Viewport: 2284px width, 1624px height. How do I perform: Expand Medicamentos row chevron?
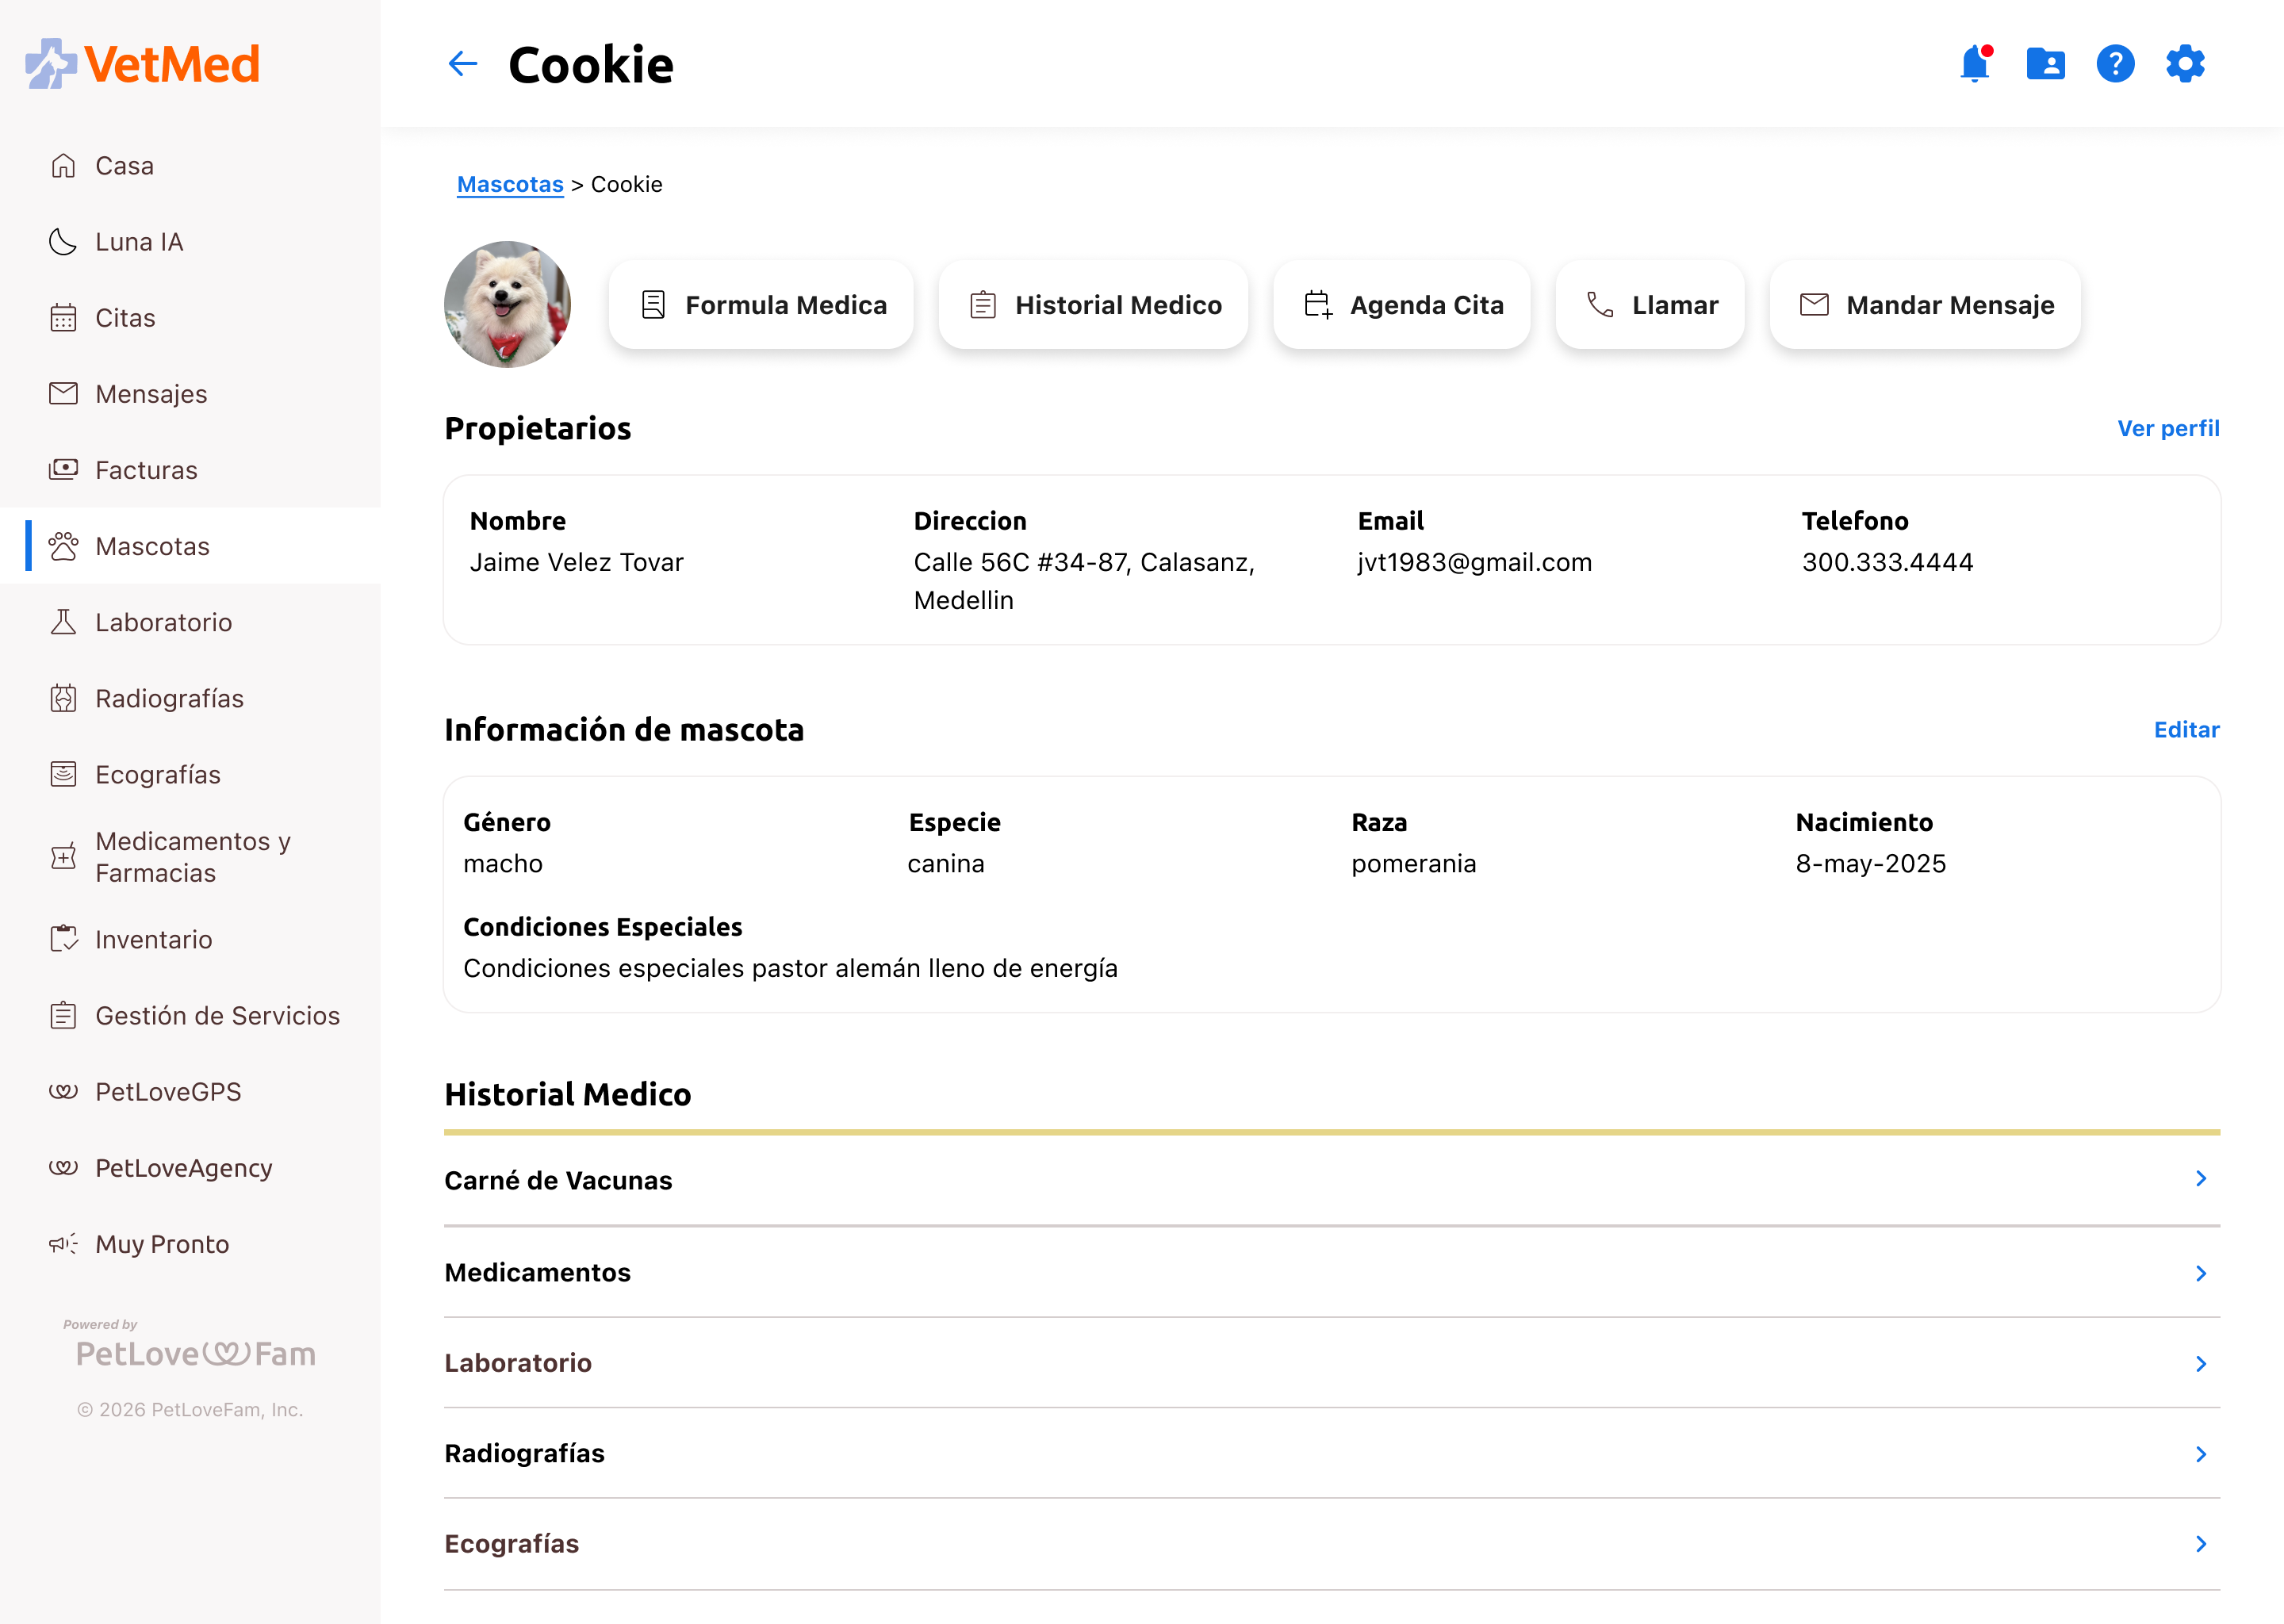(2200, 1273)
